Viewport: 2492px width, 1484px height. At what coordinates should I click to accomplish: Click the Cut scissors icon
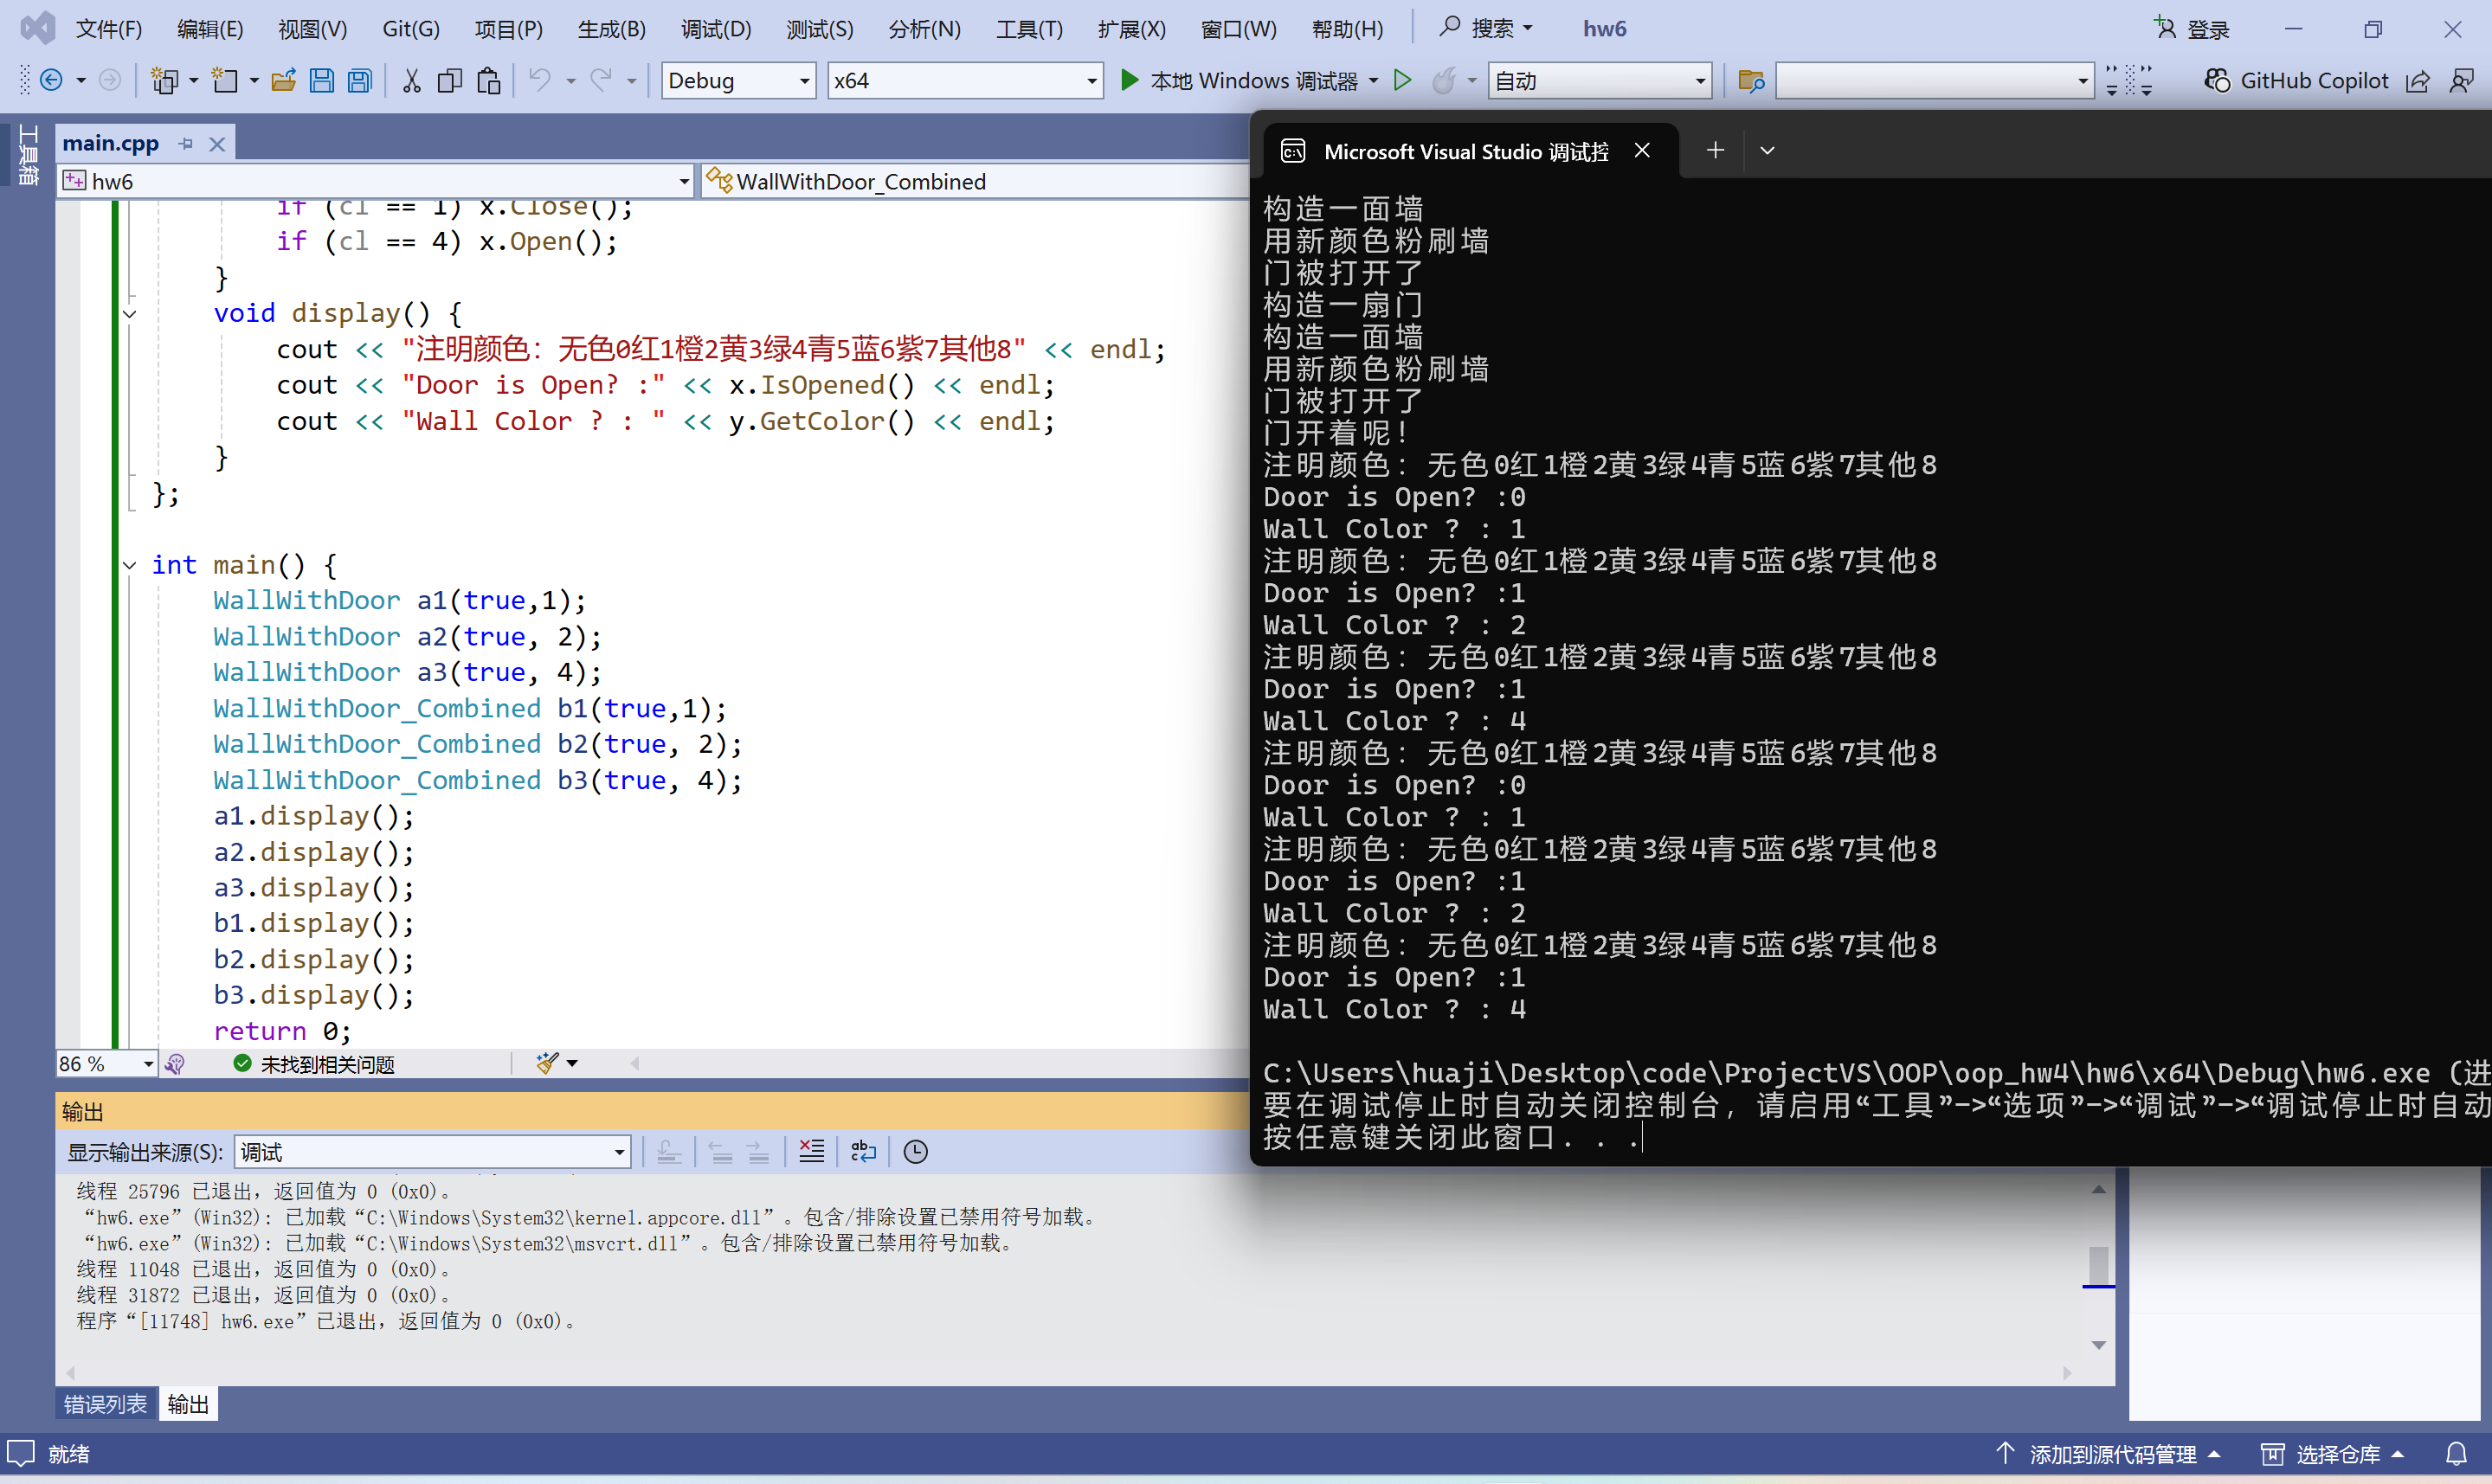pyautogui.click(x=411, y=81)
